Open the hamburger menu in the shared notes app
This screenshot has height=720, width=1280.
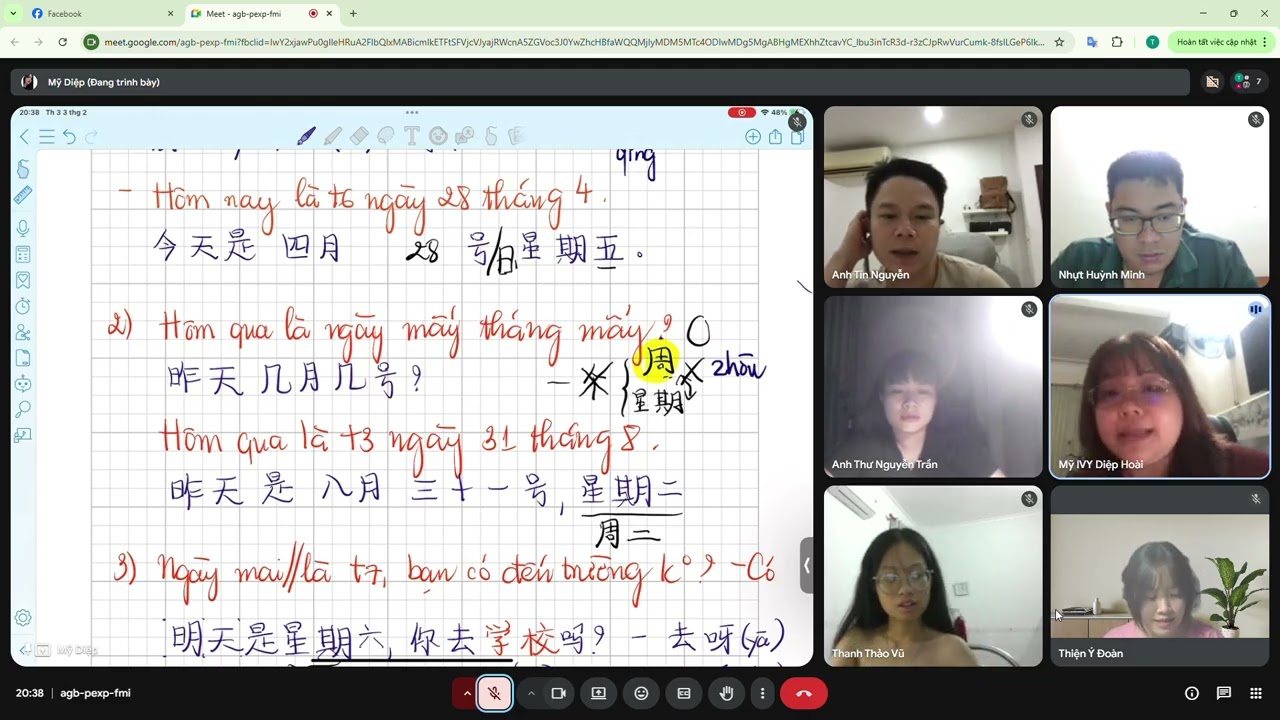46,137
